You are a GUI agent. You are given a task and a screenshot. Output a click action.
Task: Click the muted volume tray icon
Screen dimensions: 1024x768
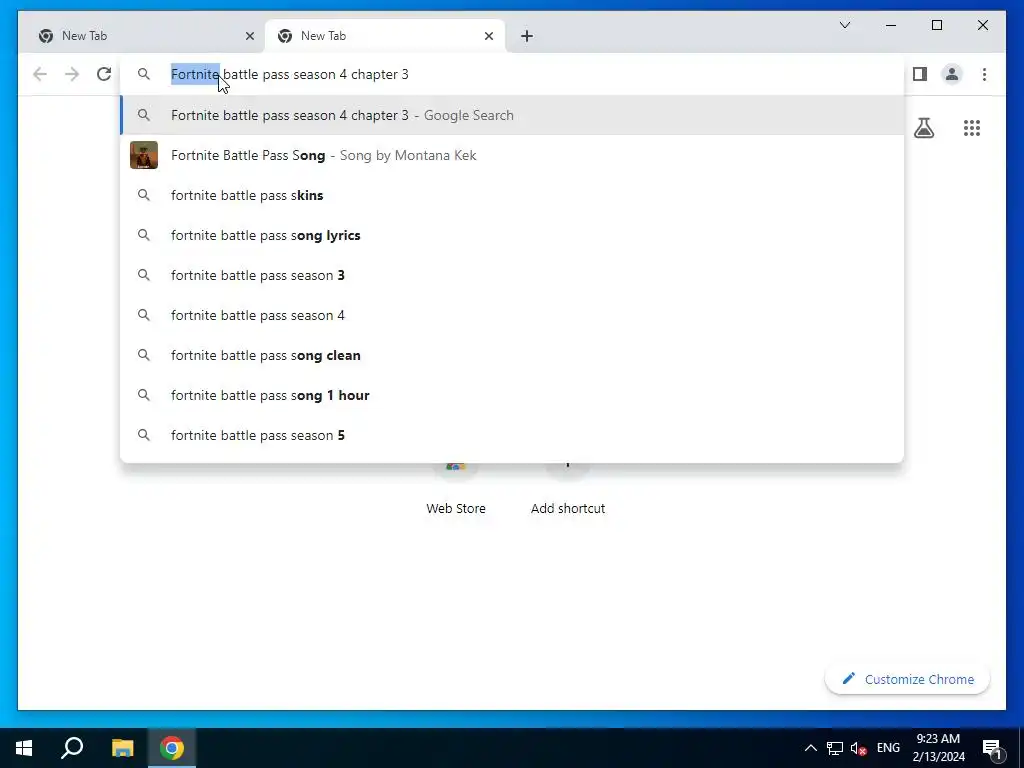pyautogui.click(x=858, y=748)
